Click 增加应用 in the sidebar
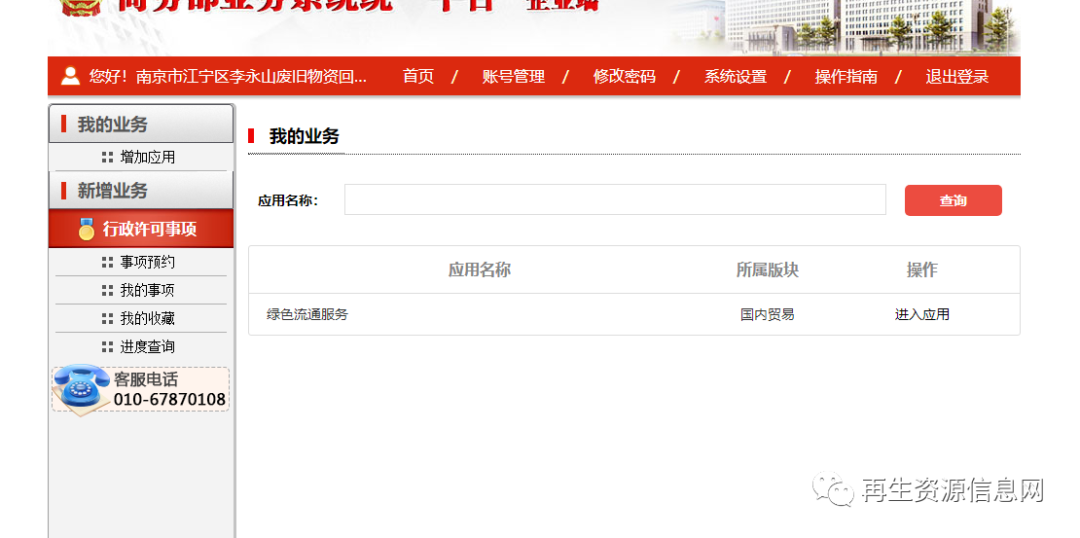The height and width of the screenshot is (538, 1080). pos(147,157)
